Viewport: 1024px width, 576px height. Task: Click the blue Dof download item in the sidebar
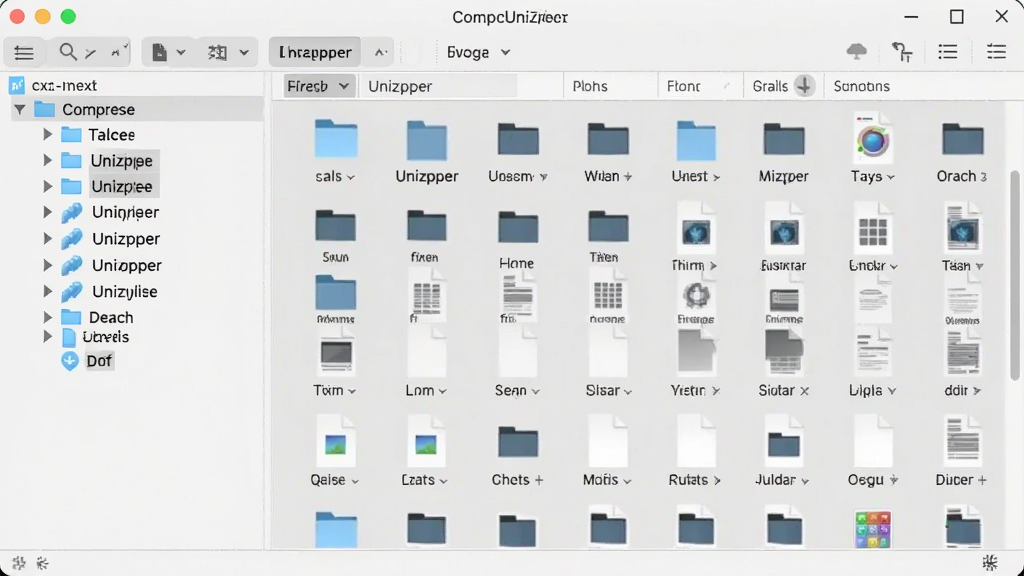tap(88, 360)
